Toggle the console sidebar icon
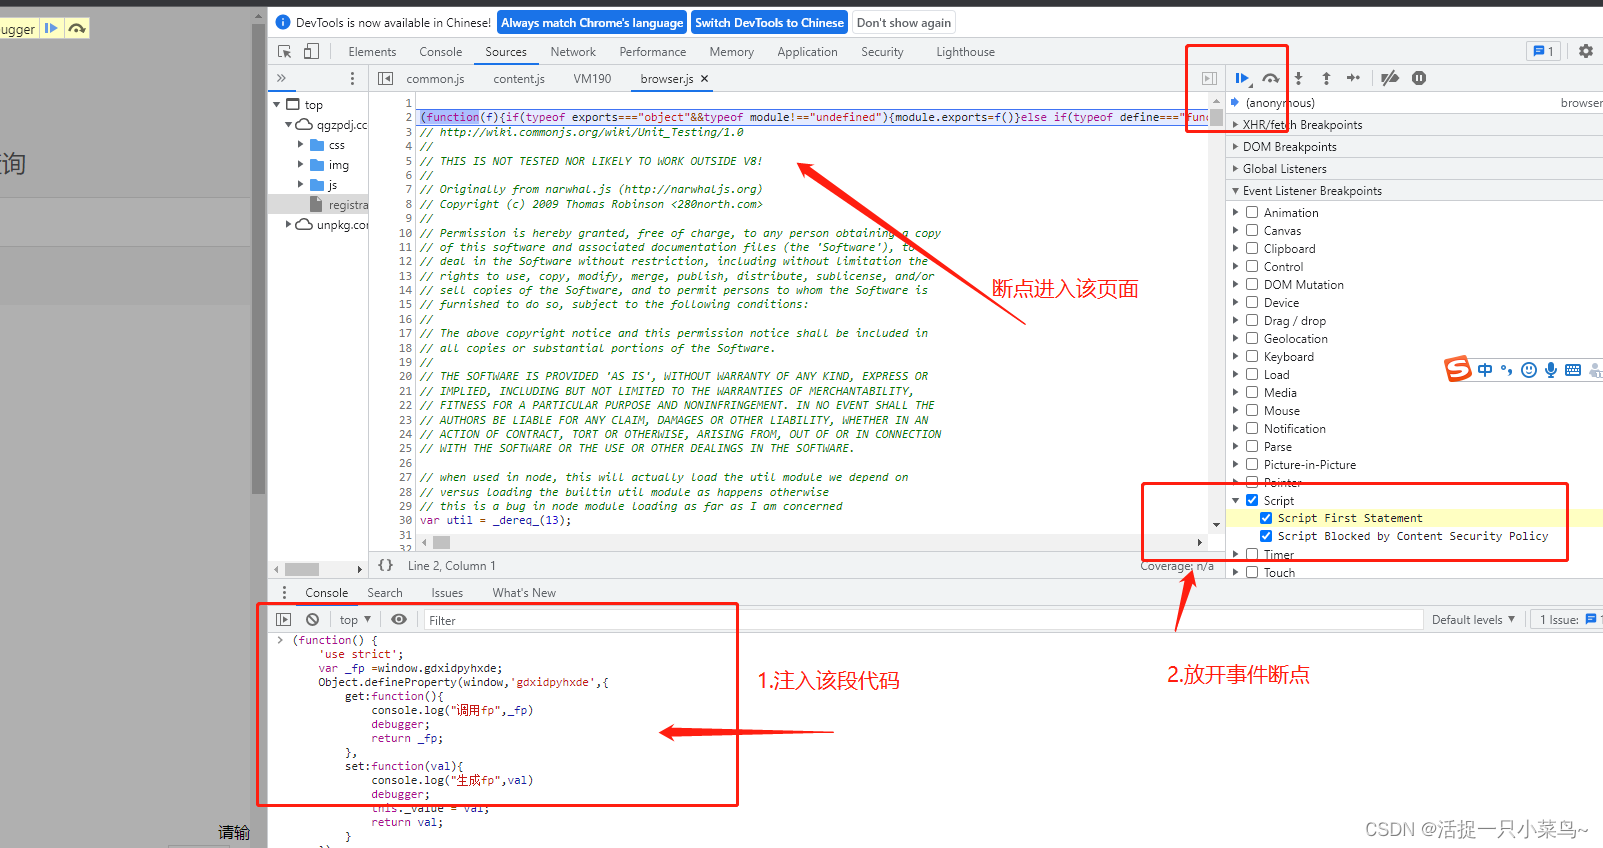Viewport: 1603px width, 848px height. 284,619
